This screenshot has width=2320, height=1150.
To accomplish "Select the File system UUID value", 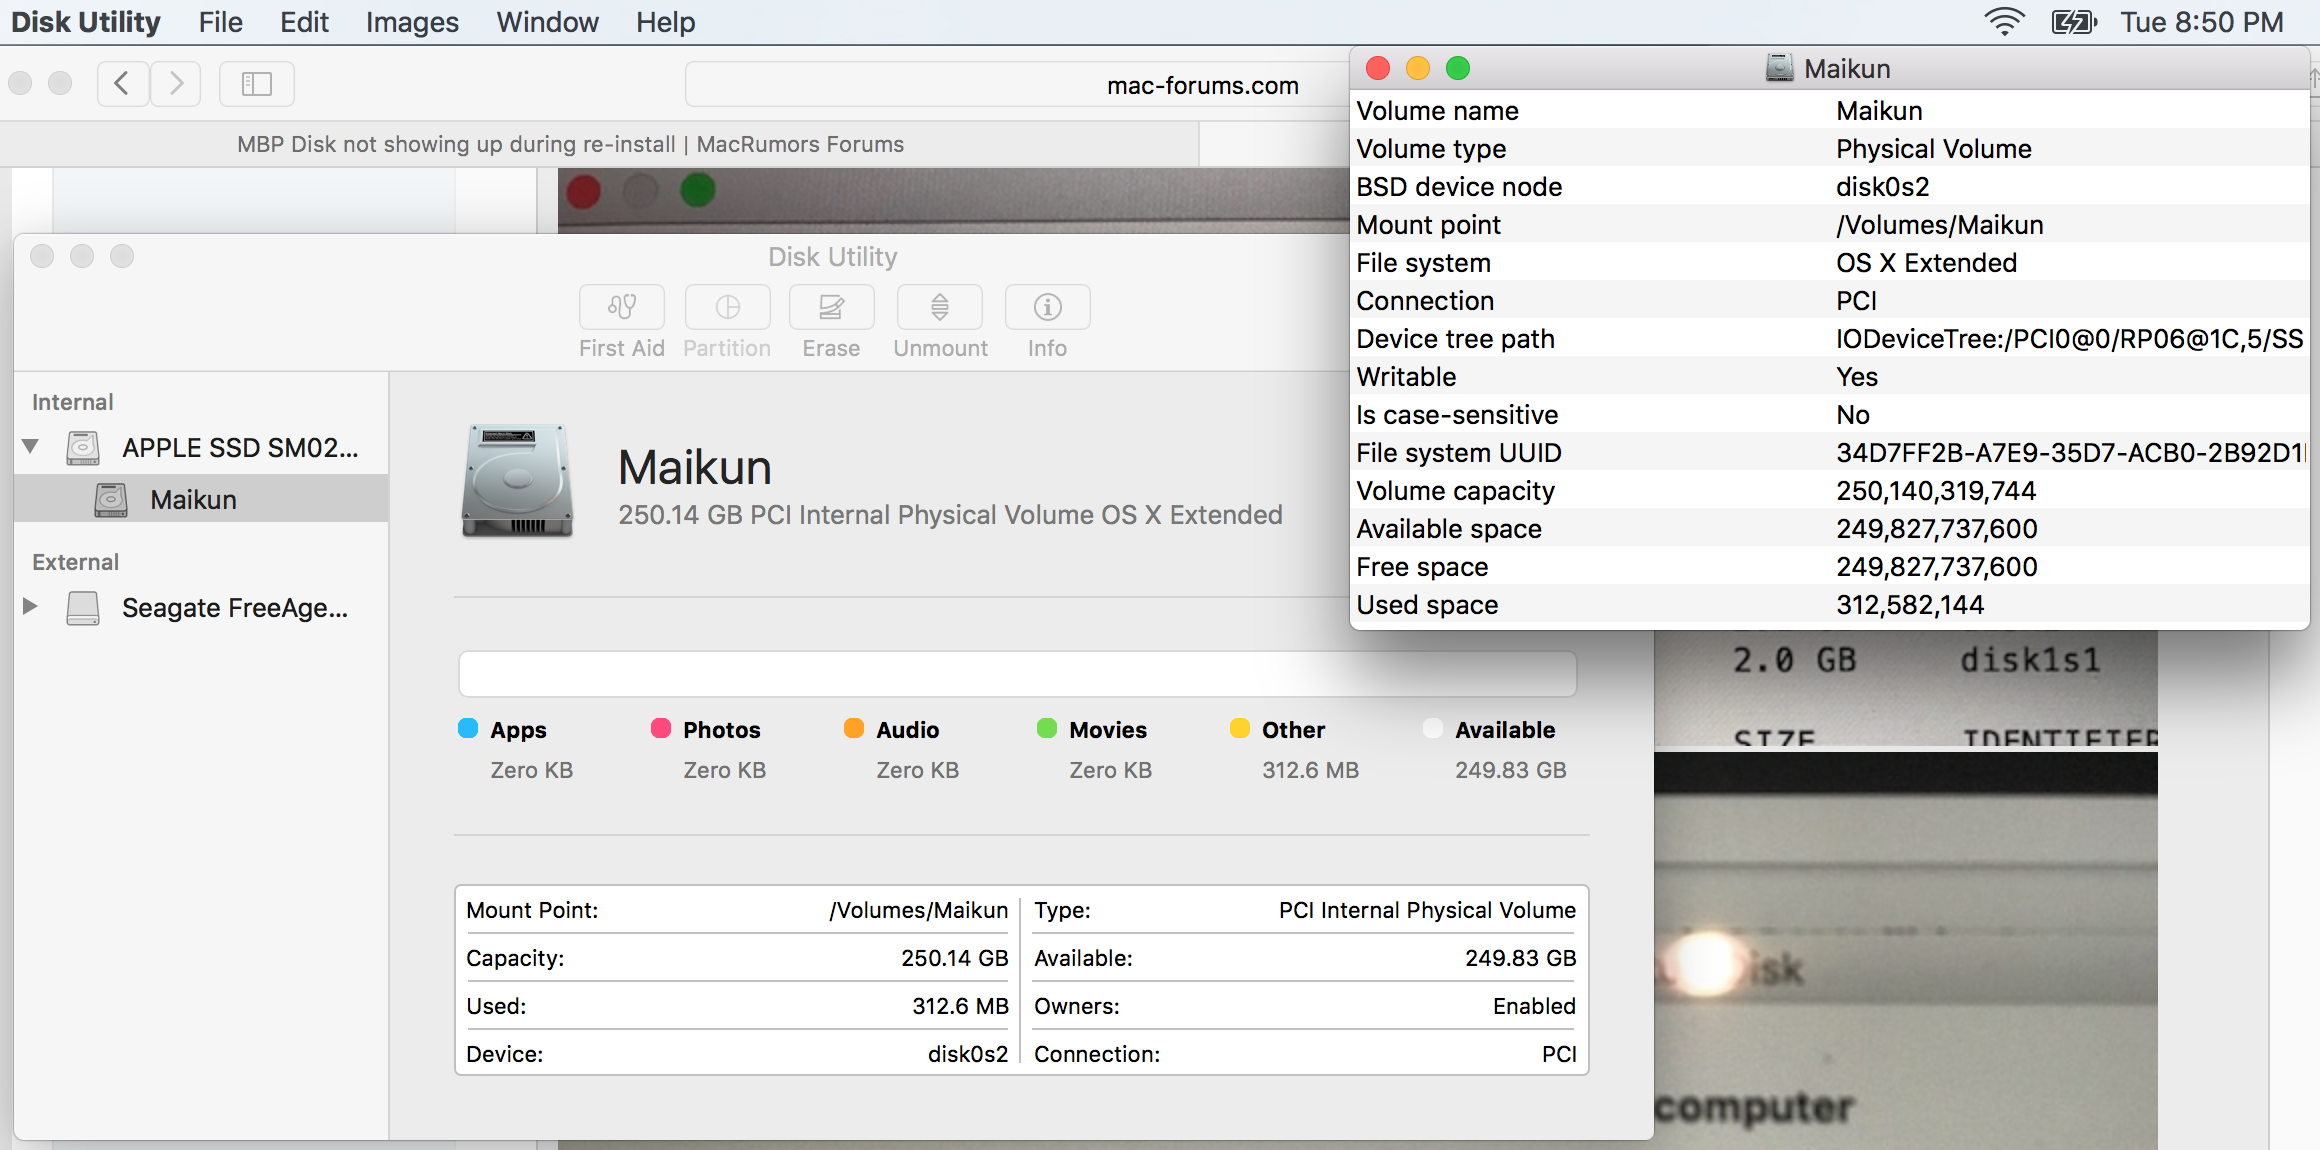I will point(2070,453).
